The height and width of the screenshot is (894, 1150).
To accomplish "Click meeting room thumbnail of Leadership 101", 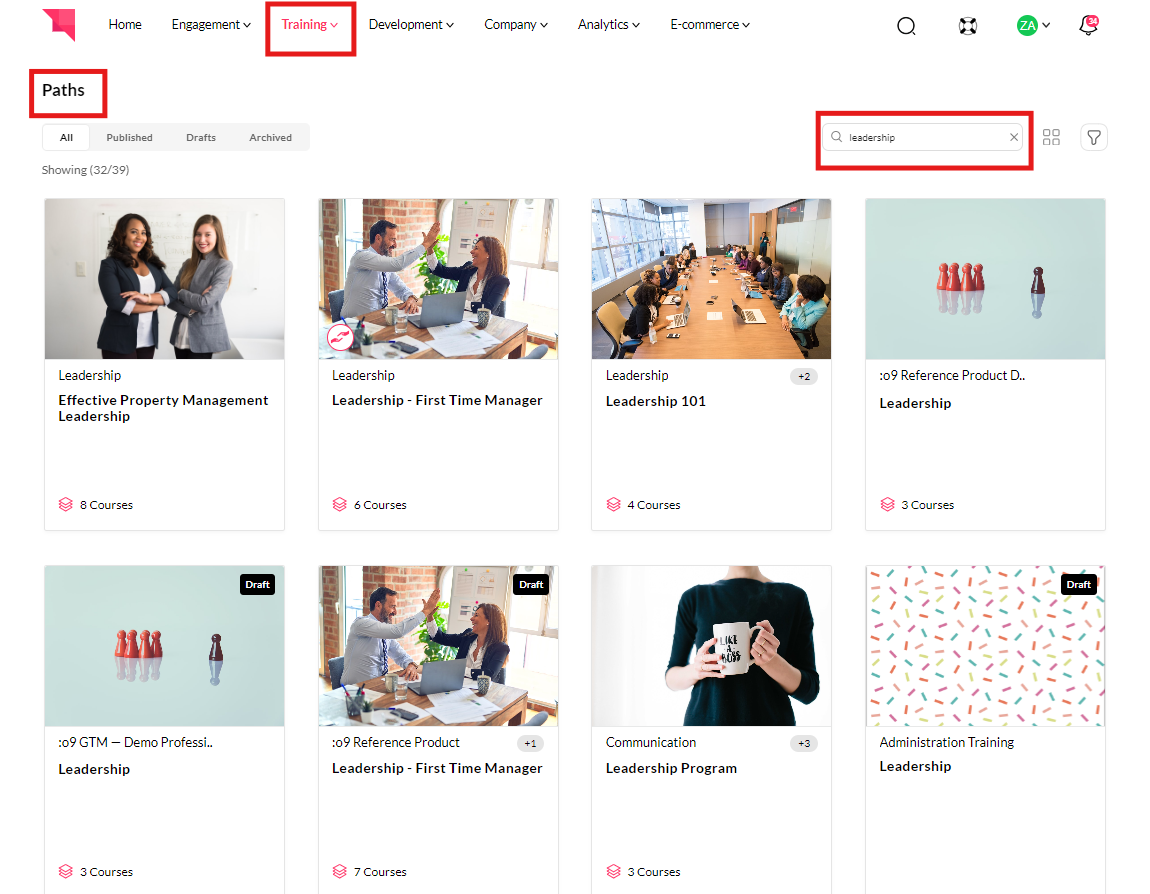I will click(x=711, y=279).
